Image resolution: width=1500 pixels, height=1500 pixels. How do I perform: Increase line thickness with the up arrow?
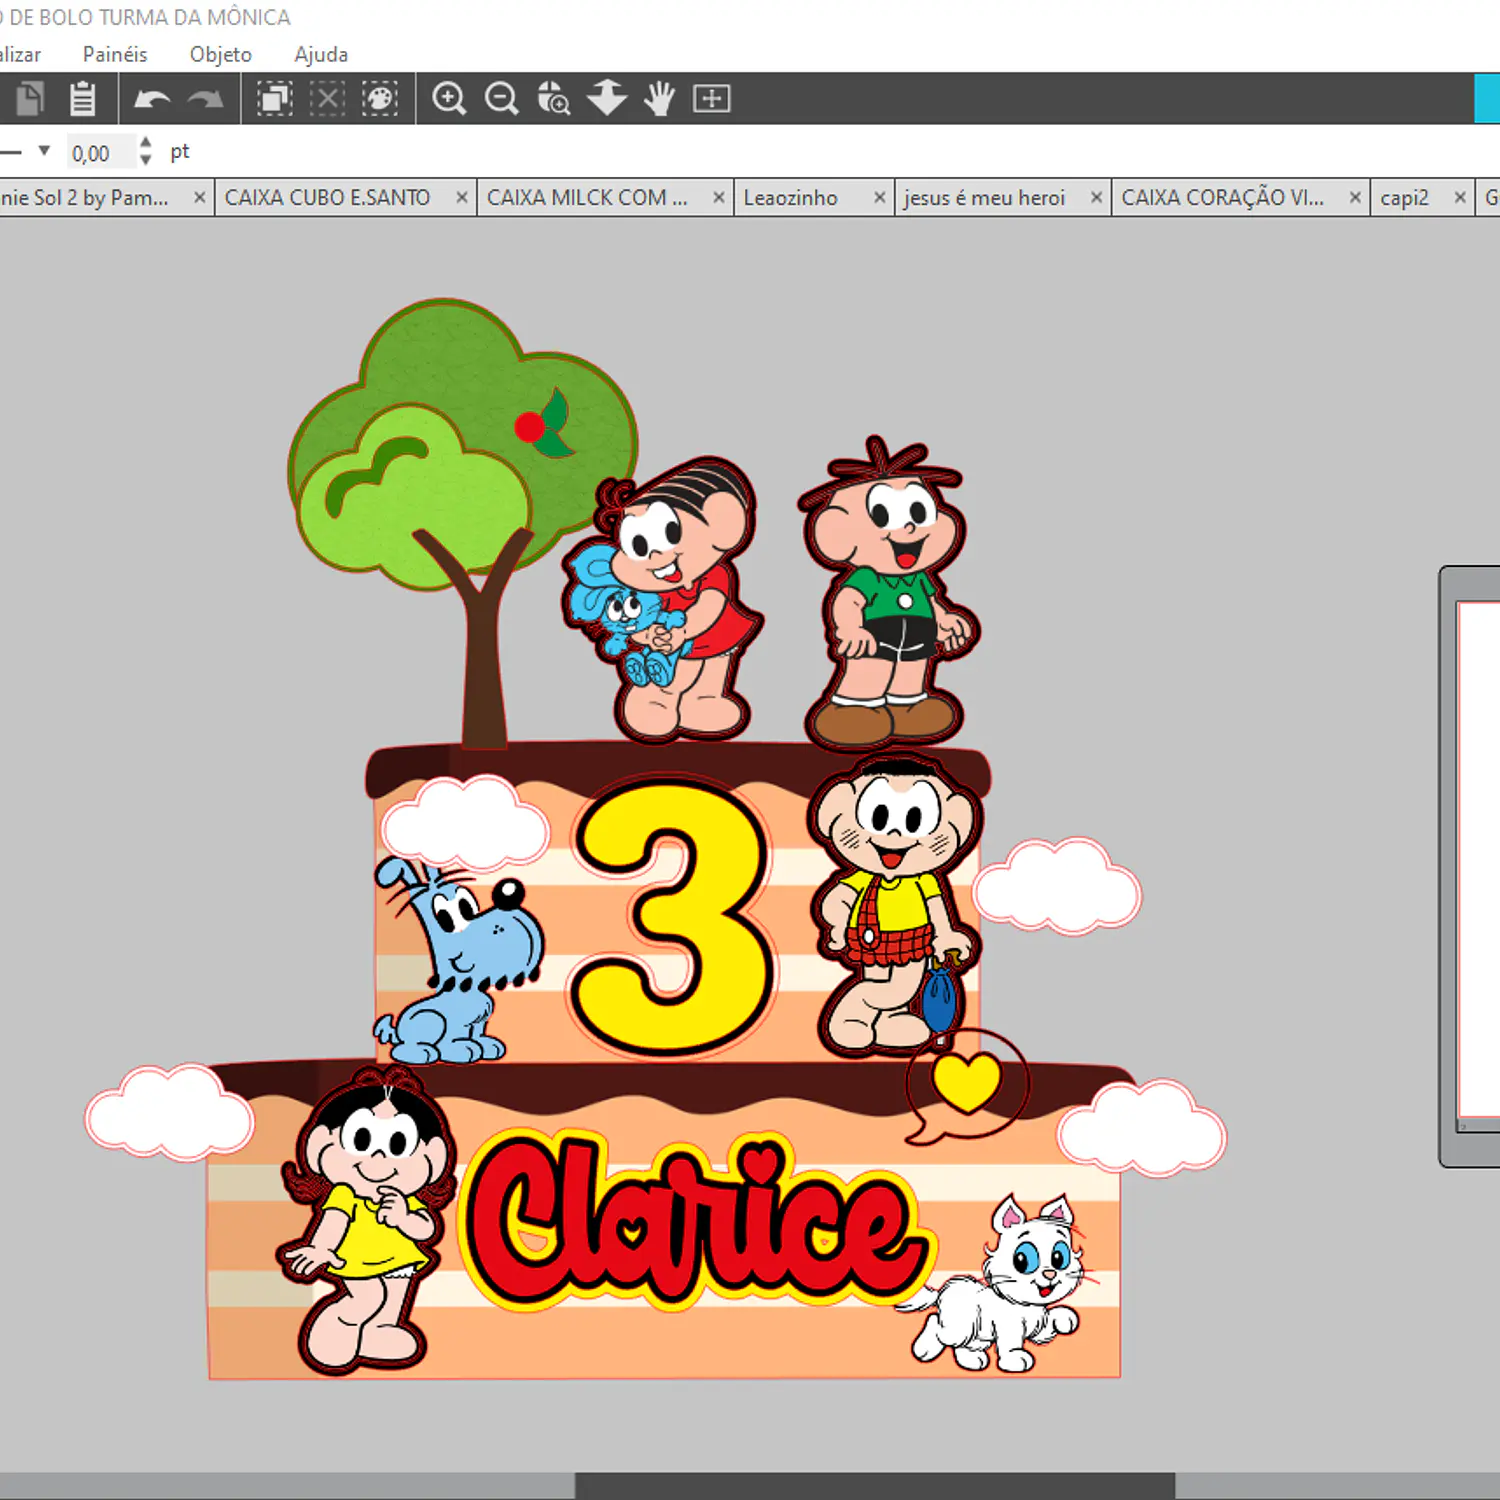point(146,143)
